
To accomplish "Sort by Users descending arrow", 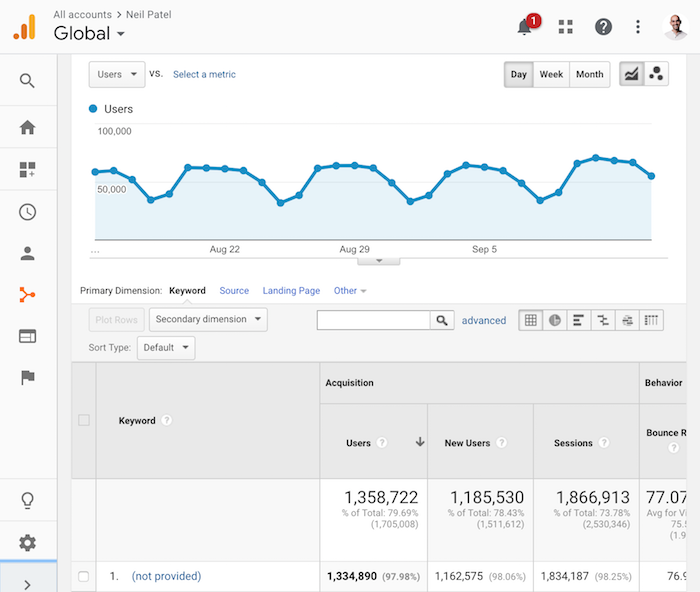I will point(420,442).
